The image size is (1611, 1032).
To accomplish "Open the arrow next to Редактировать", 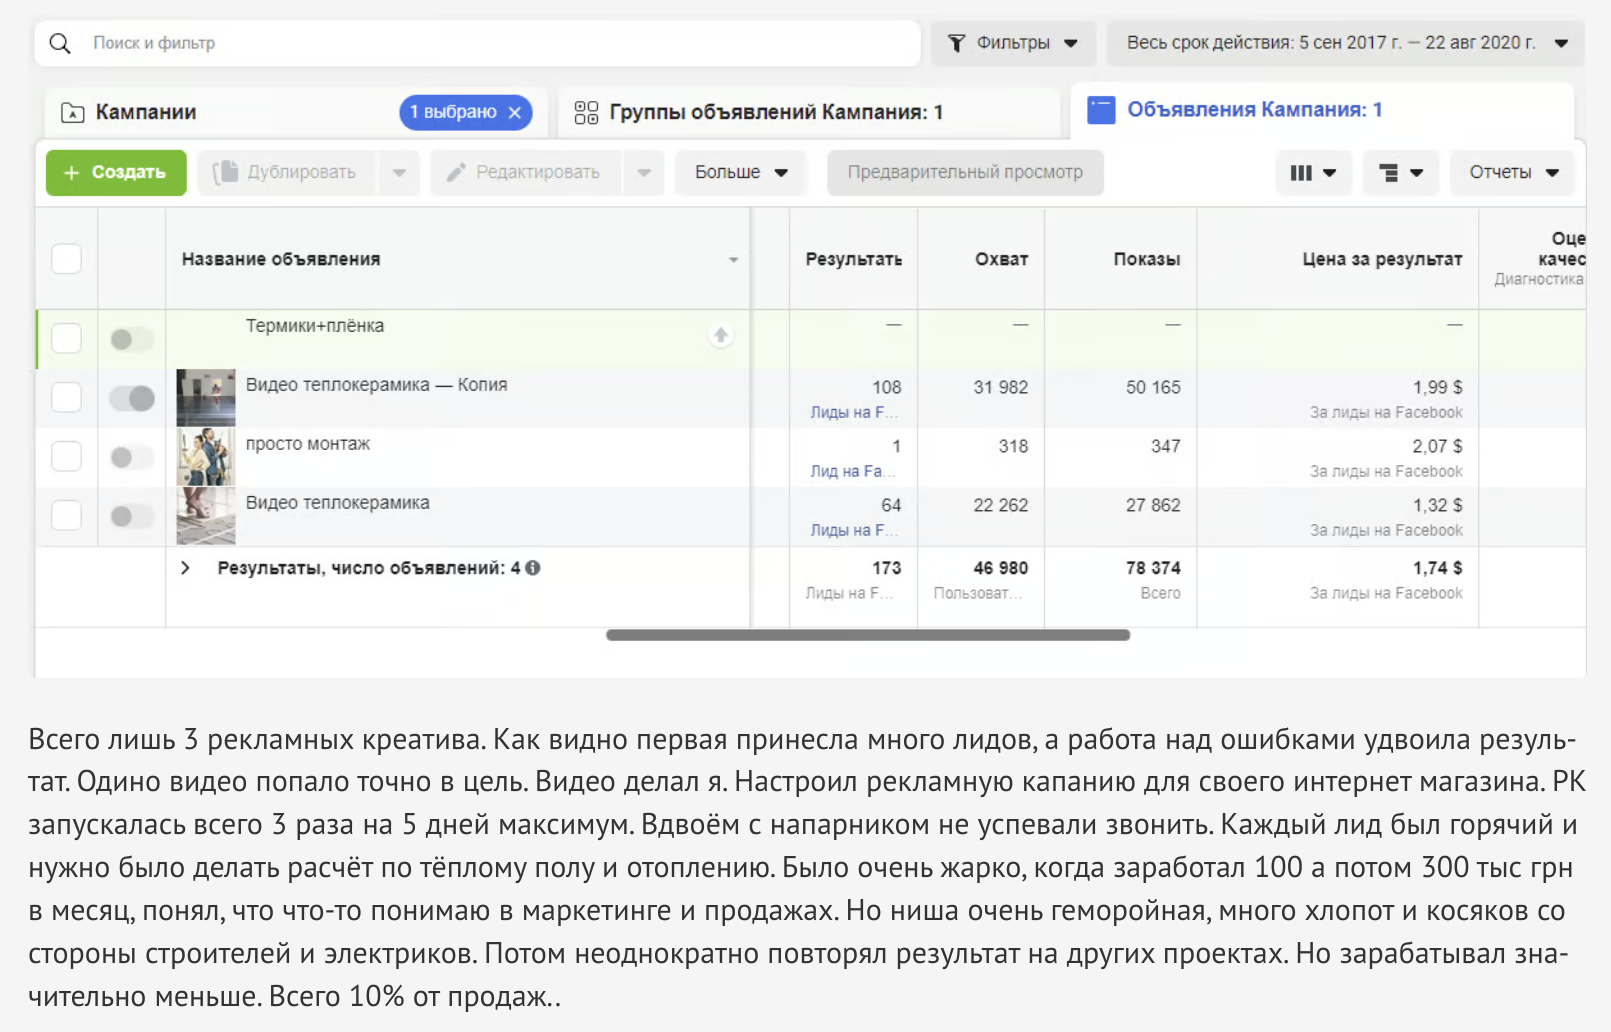I will [644, 172].
